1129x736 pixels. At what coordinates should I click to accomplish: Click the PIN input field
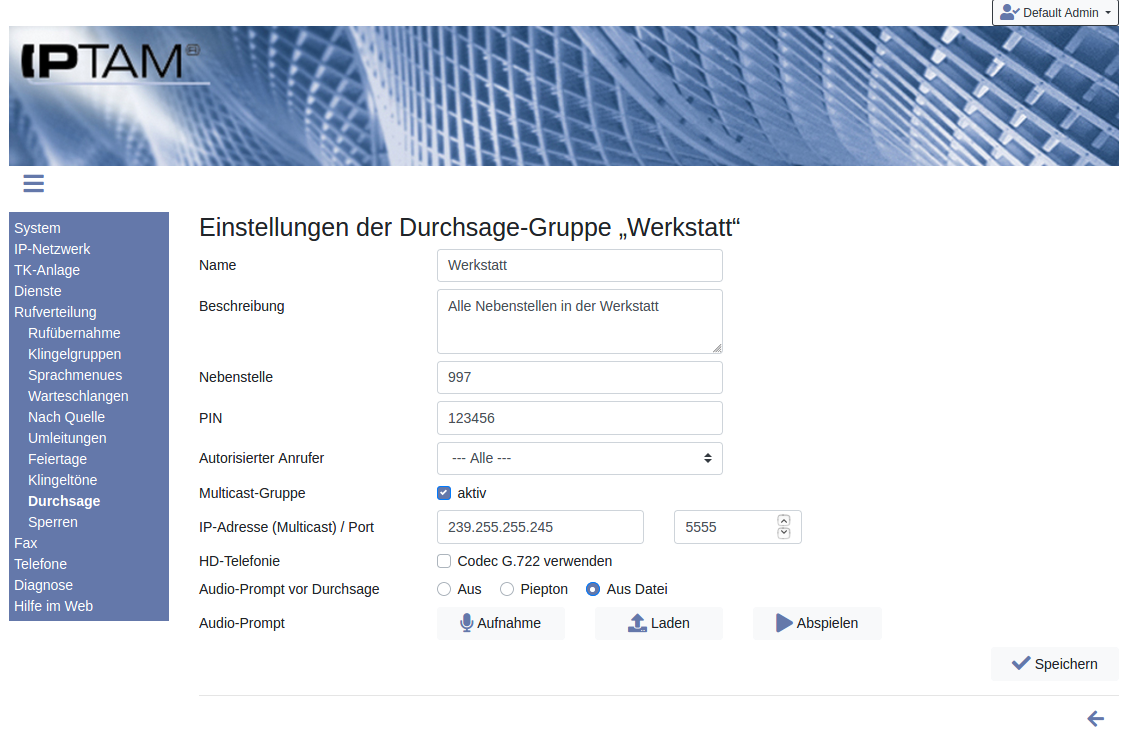[579, 418]
